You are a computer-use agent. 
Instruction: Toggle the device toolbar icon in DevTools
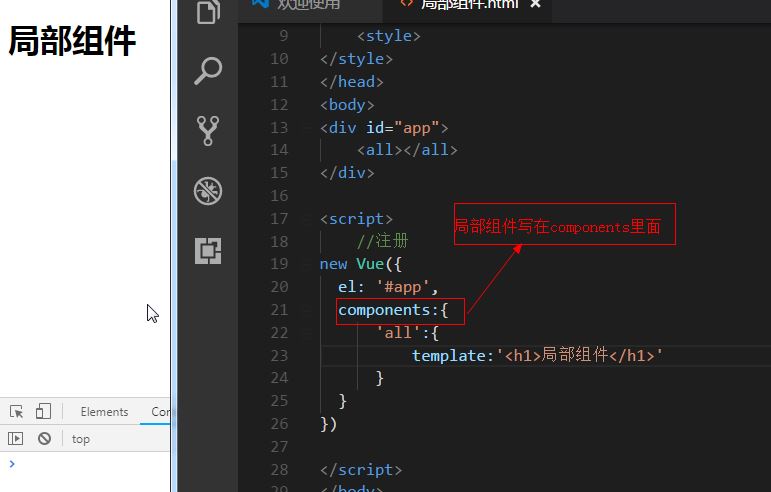[43, 411]
